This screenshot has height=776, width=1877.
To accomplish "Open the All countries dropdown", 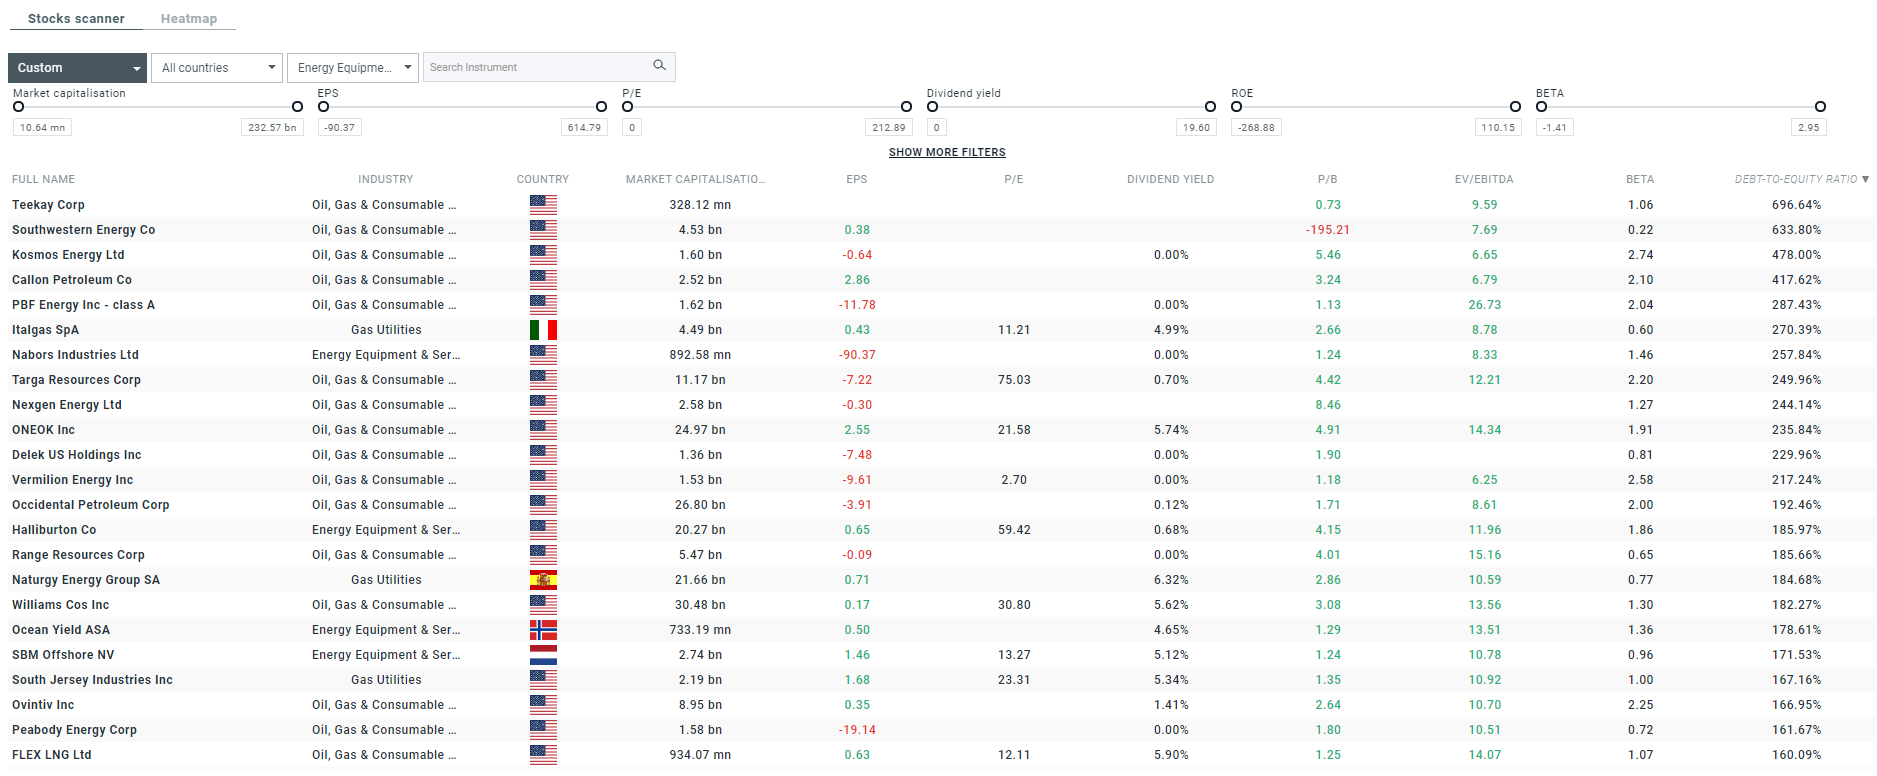I will 217,68.
